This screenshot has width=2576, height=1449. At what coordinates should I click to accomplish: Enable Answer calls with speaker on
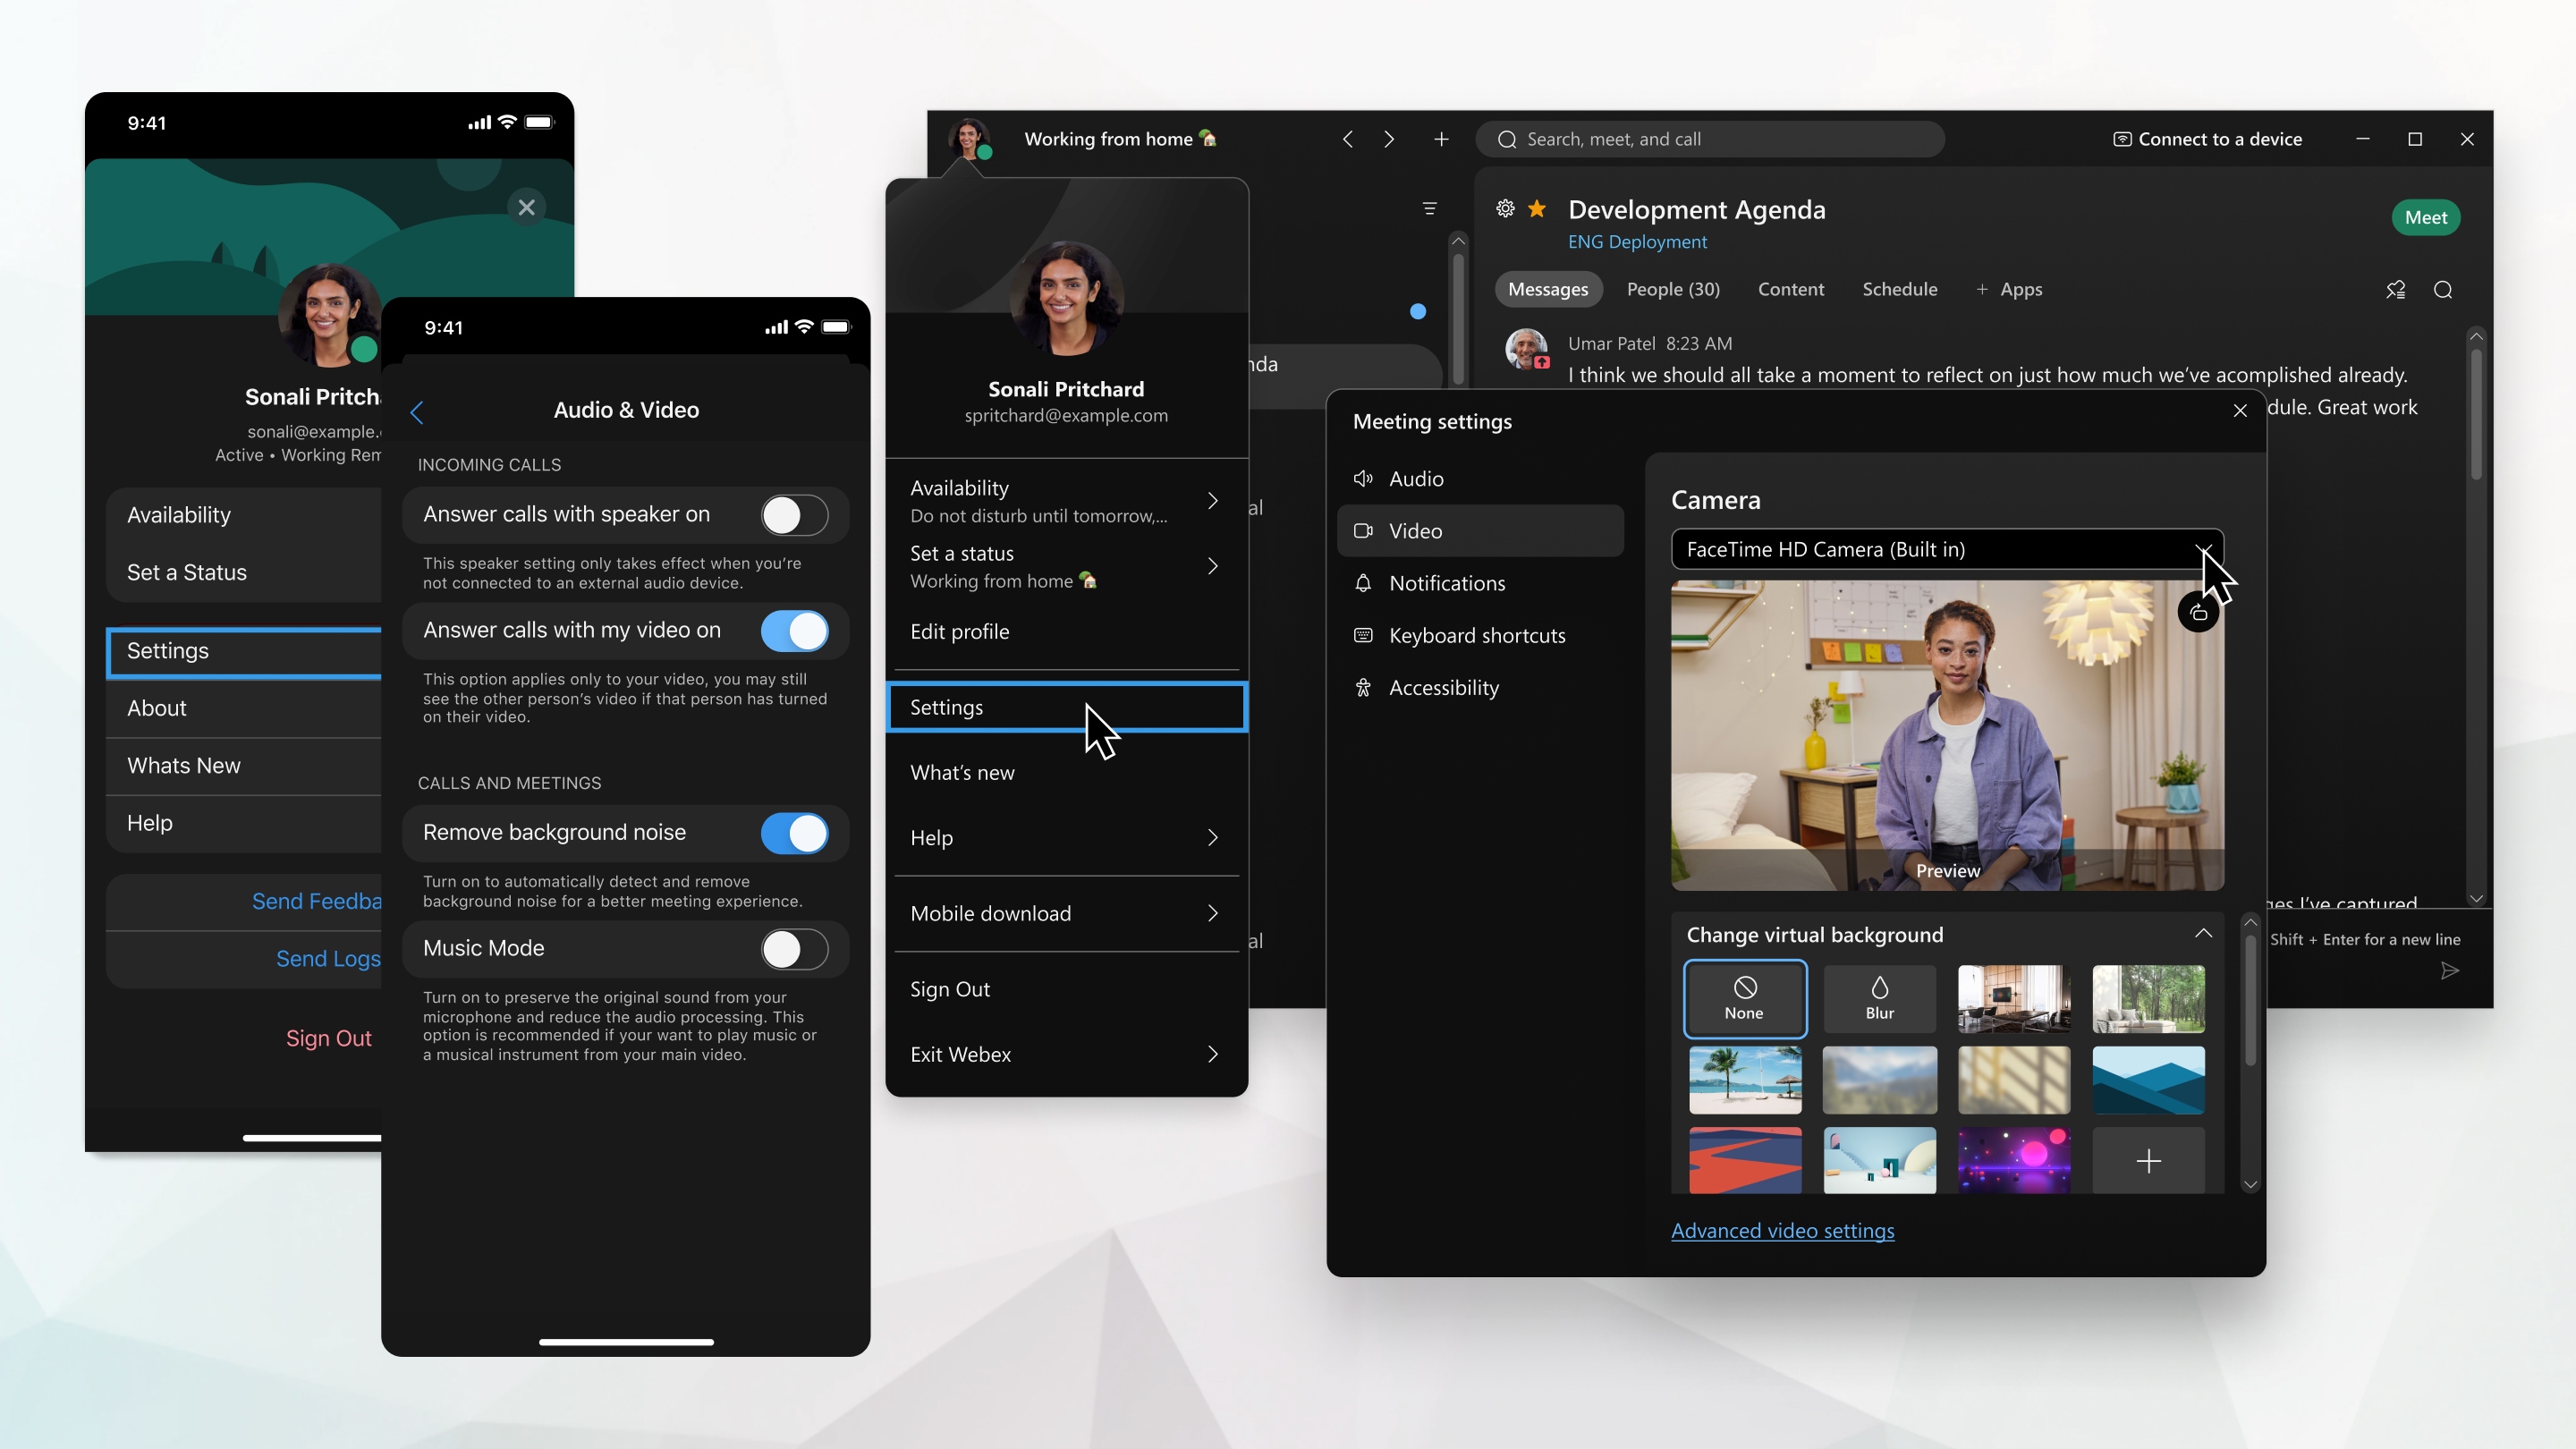click(794, 515)
